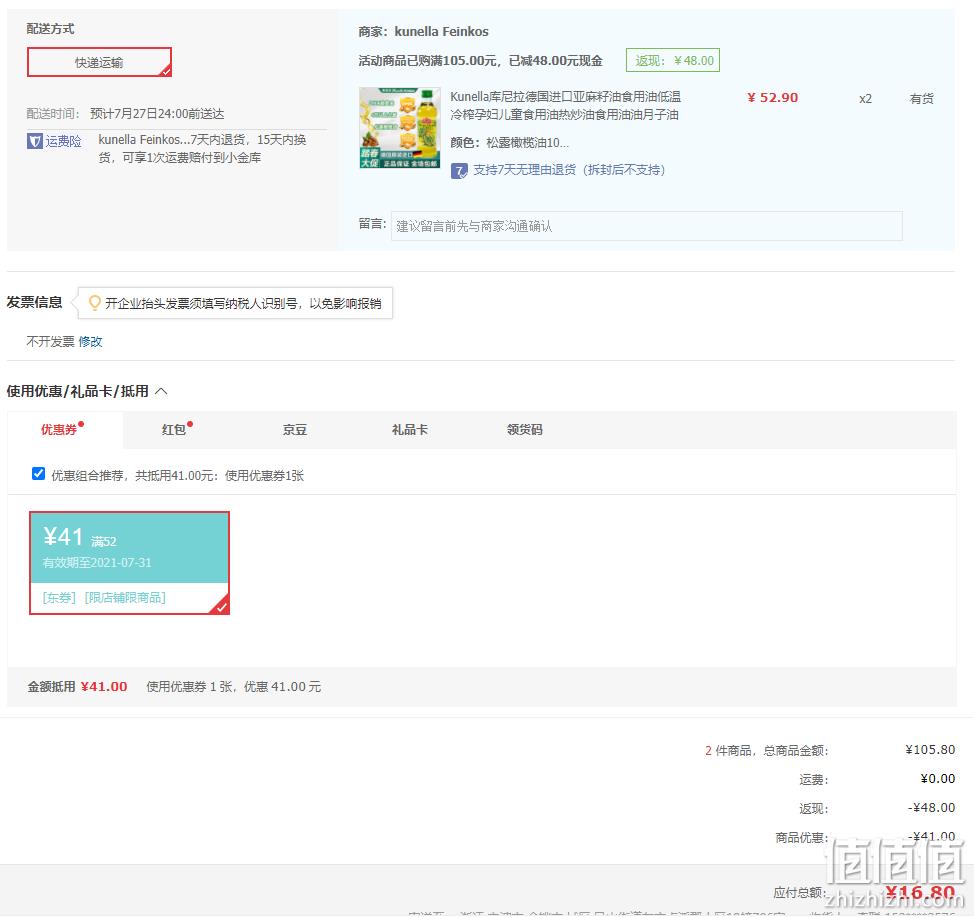Select the 快递运输 delivery method button
The width and height of the screenshot is (974, 917).
[99, 62]
